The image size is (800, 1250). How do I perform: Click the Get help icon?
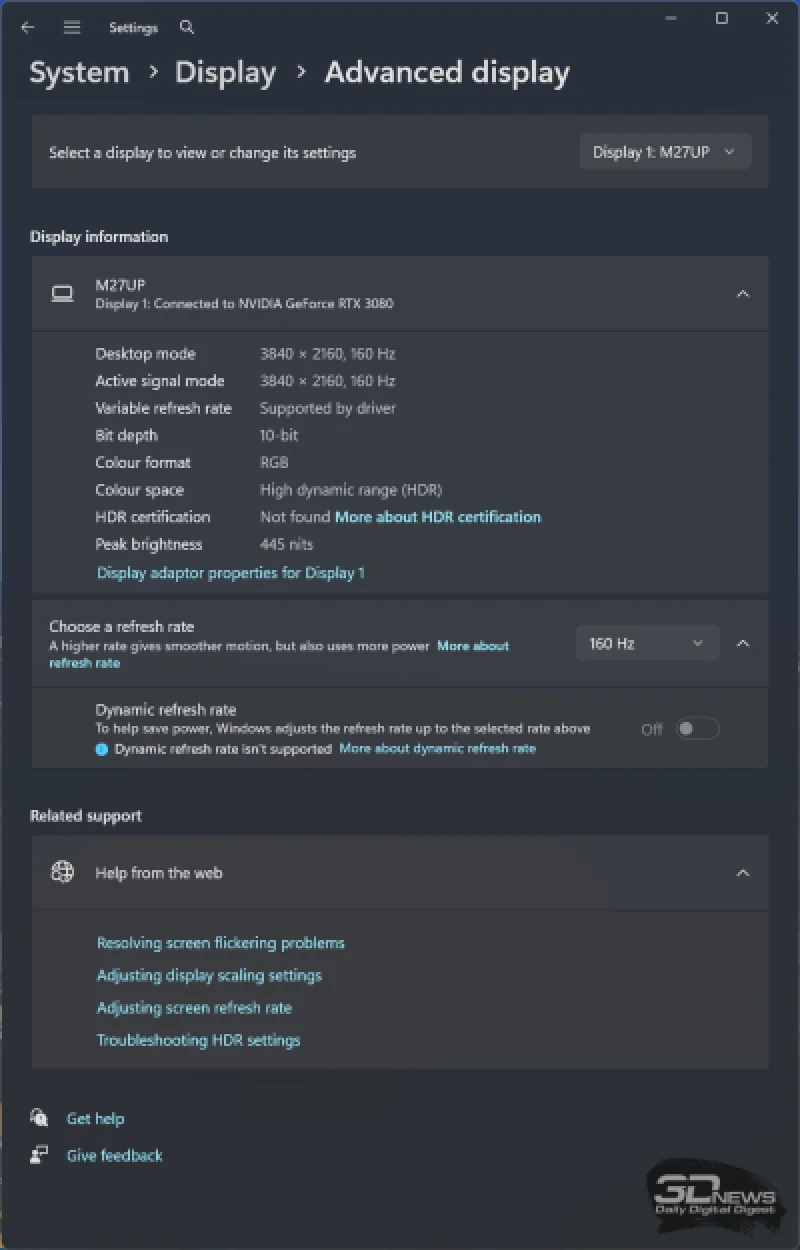pos(40,1118)
